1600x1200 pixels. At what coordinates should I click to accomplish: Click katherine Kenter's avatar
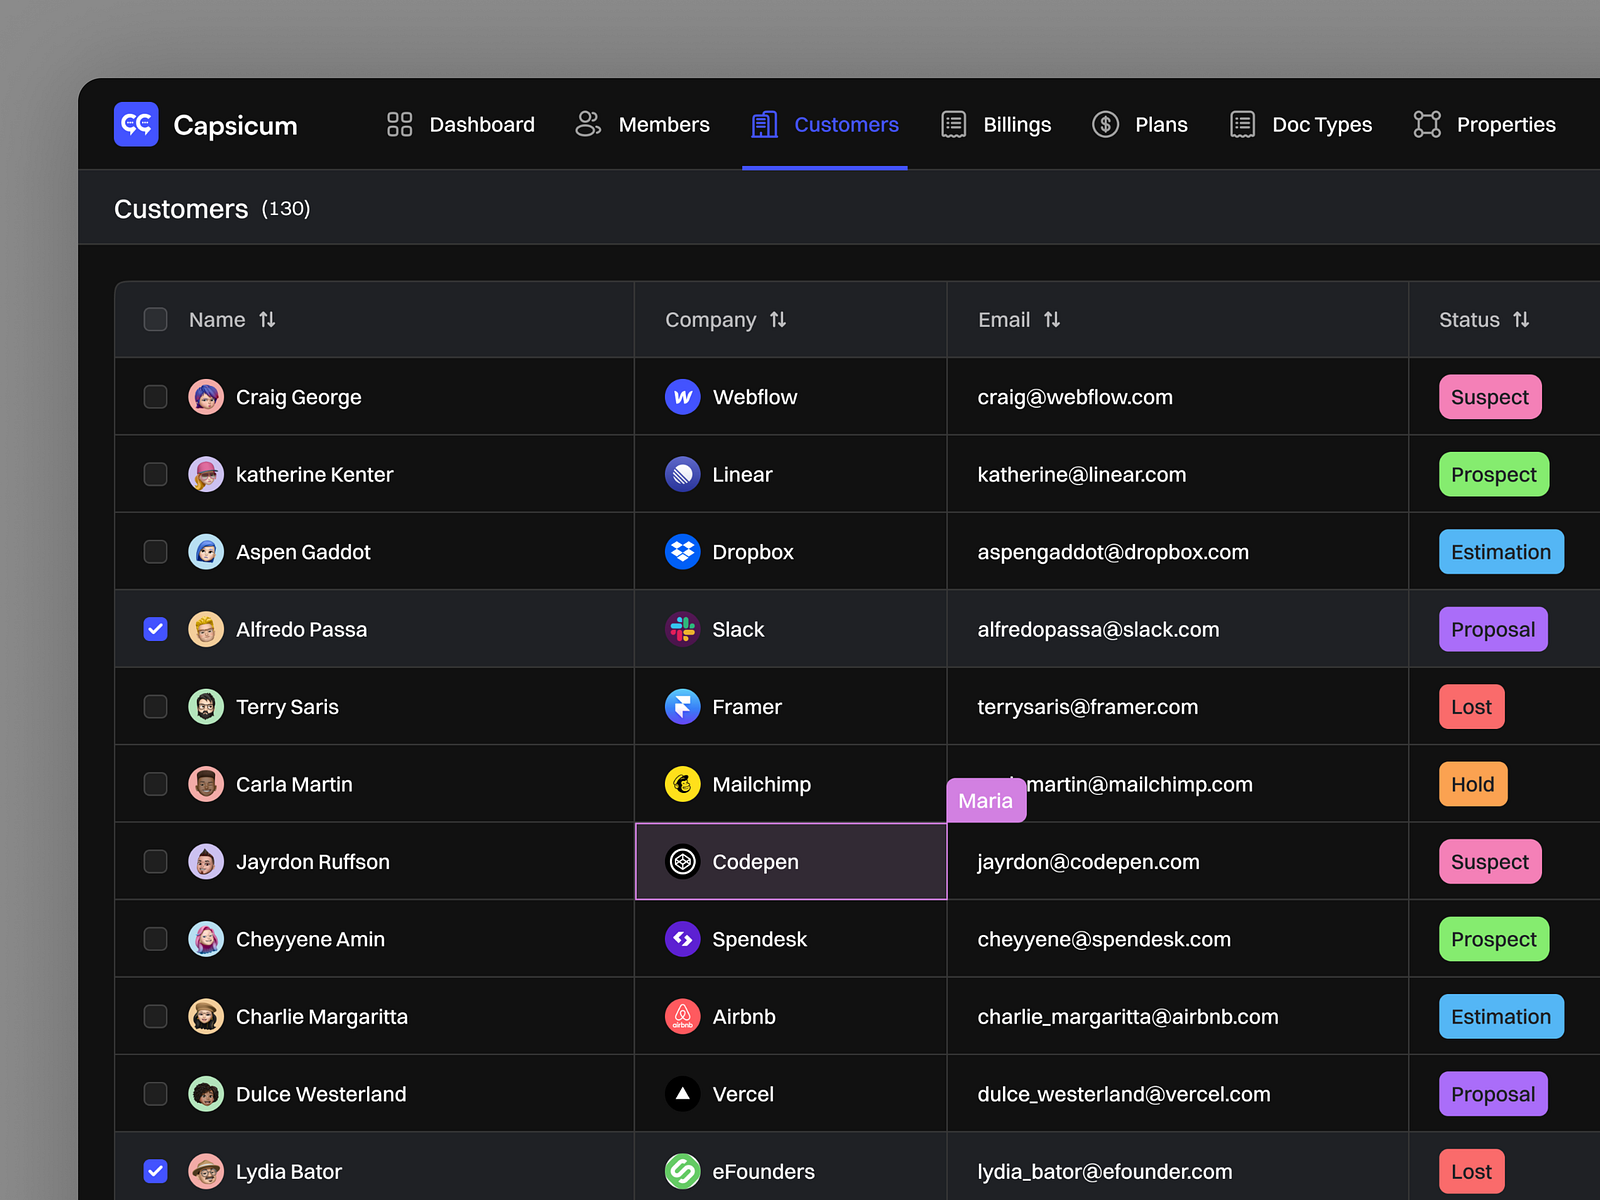(206, 474)
